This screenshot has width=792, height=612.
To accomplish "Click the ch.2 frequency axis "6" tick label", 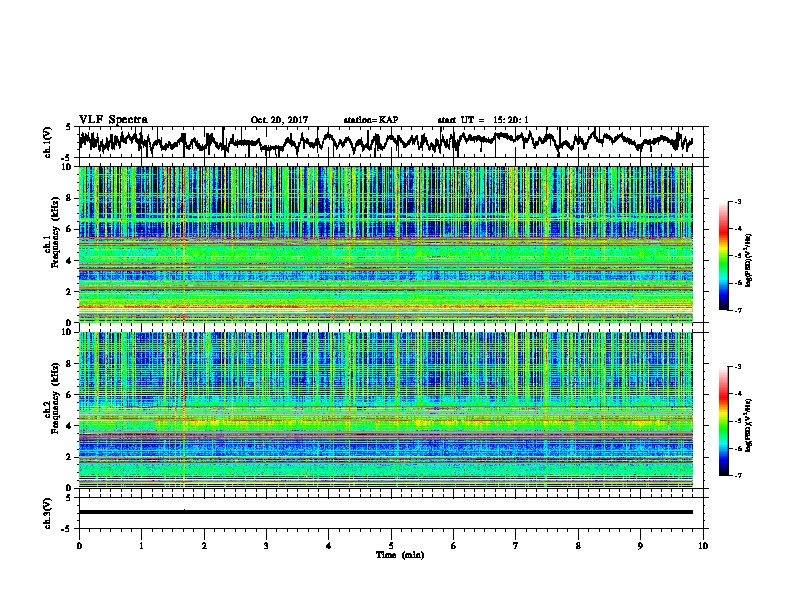I will tap(71, 395).
